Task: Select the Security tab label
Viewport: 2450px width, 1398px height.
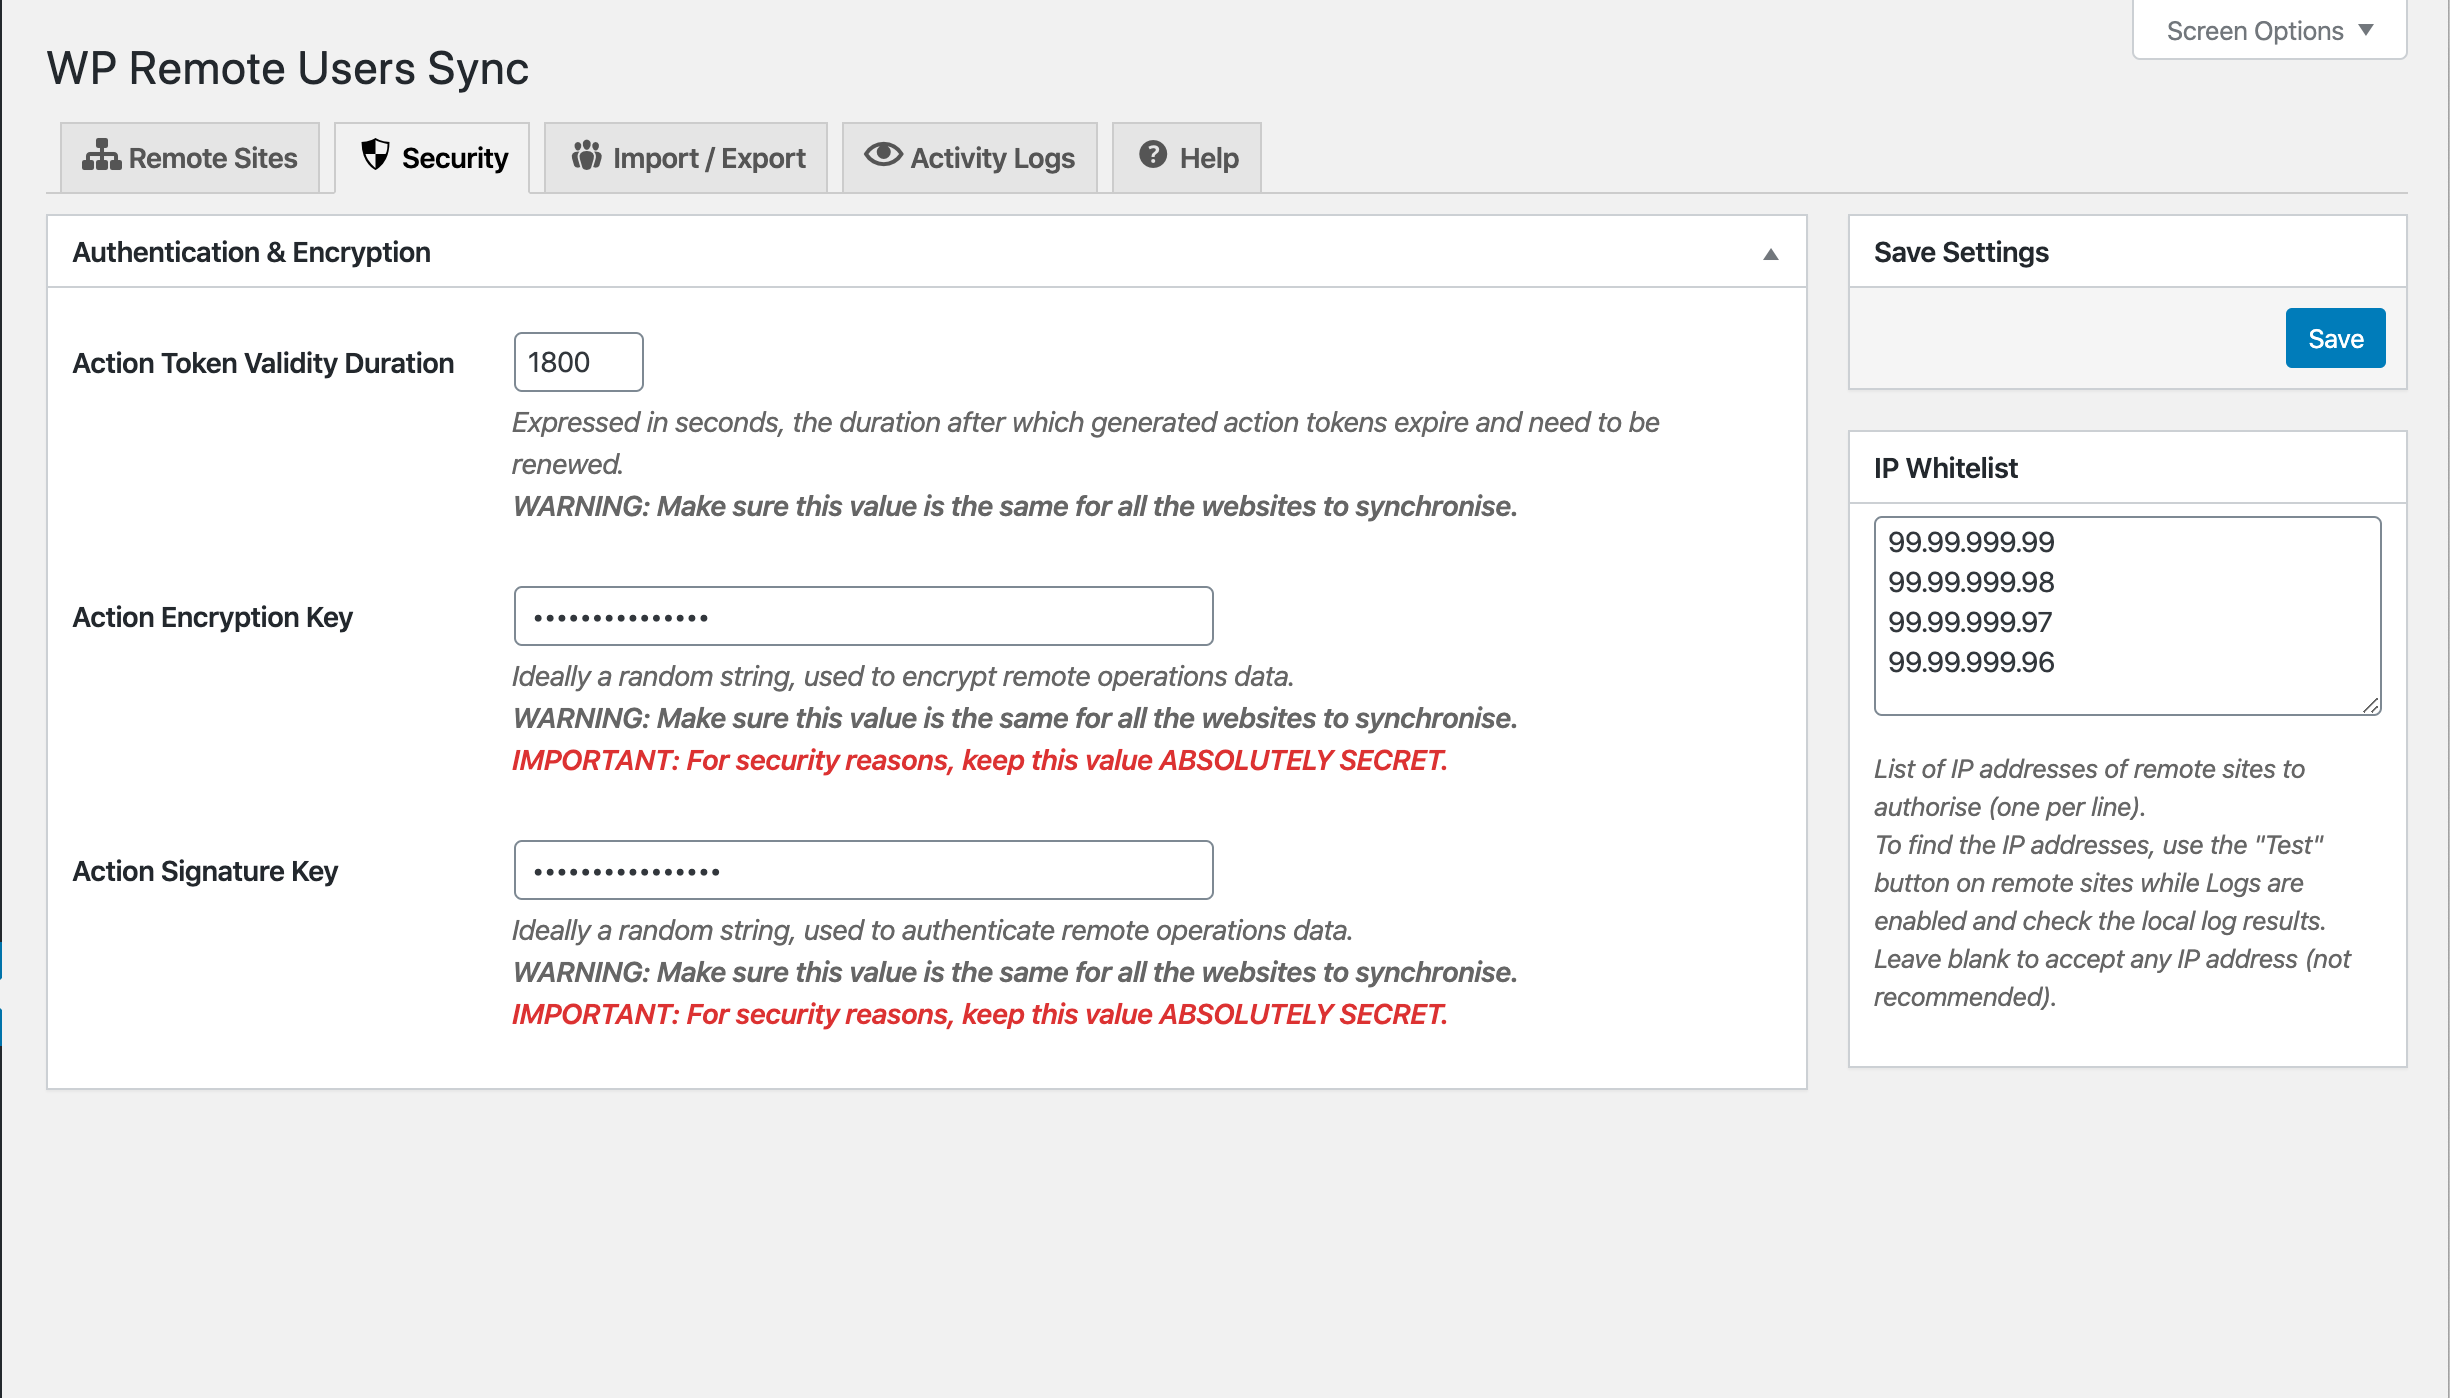Action: (455, 158)
